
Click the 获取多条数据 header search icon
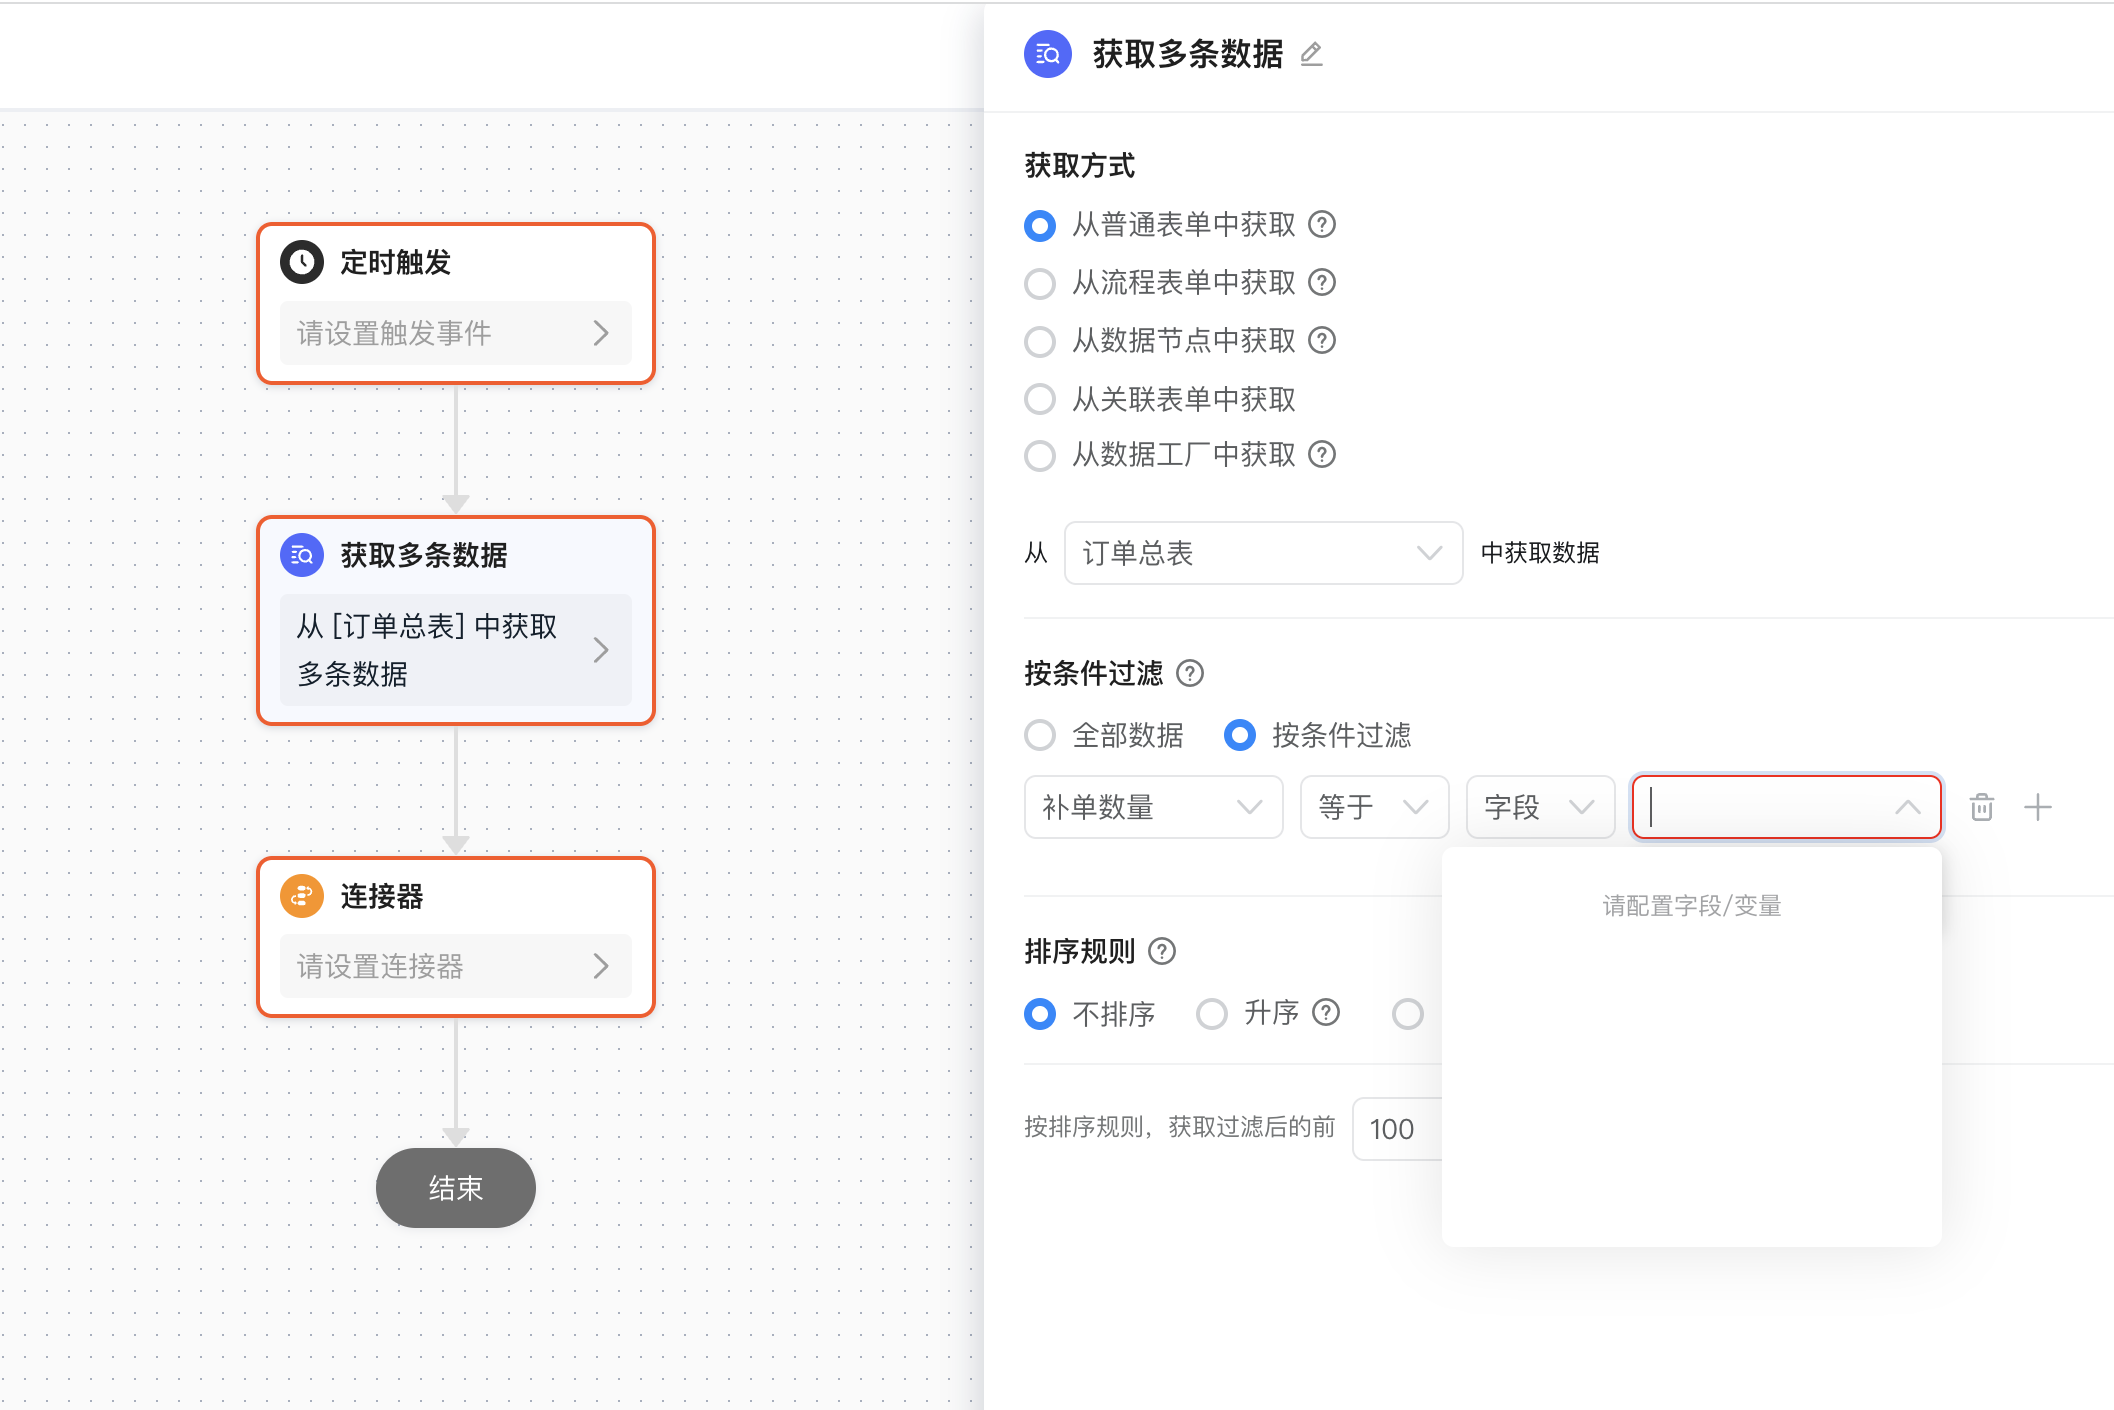tap(1048, 54)
